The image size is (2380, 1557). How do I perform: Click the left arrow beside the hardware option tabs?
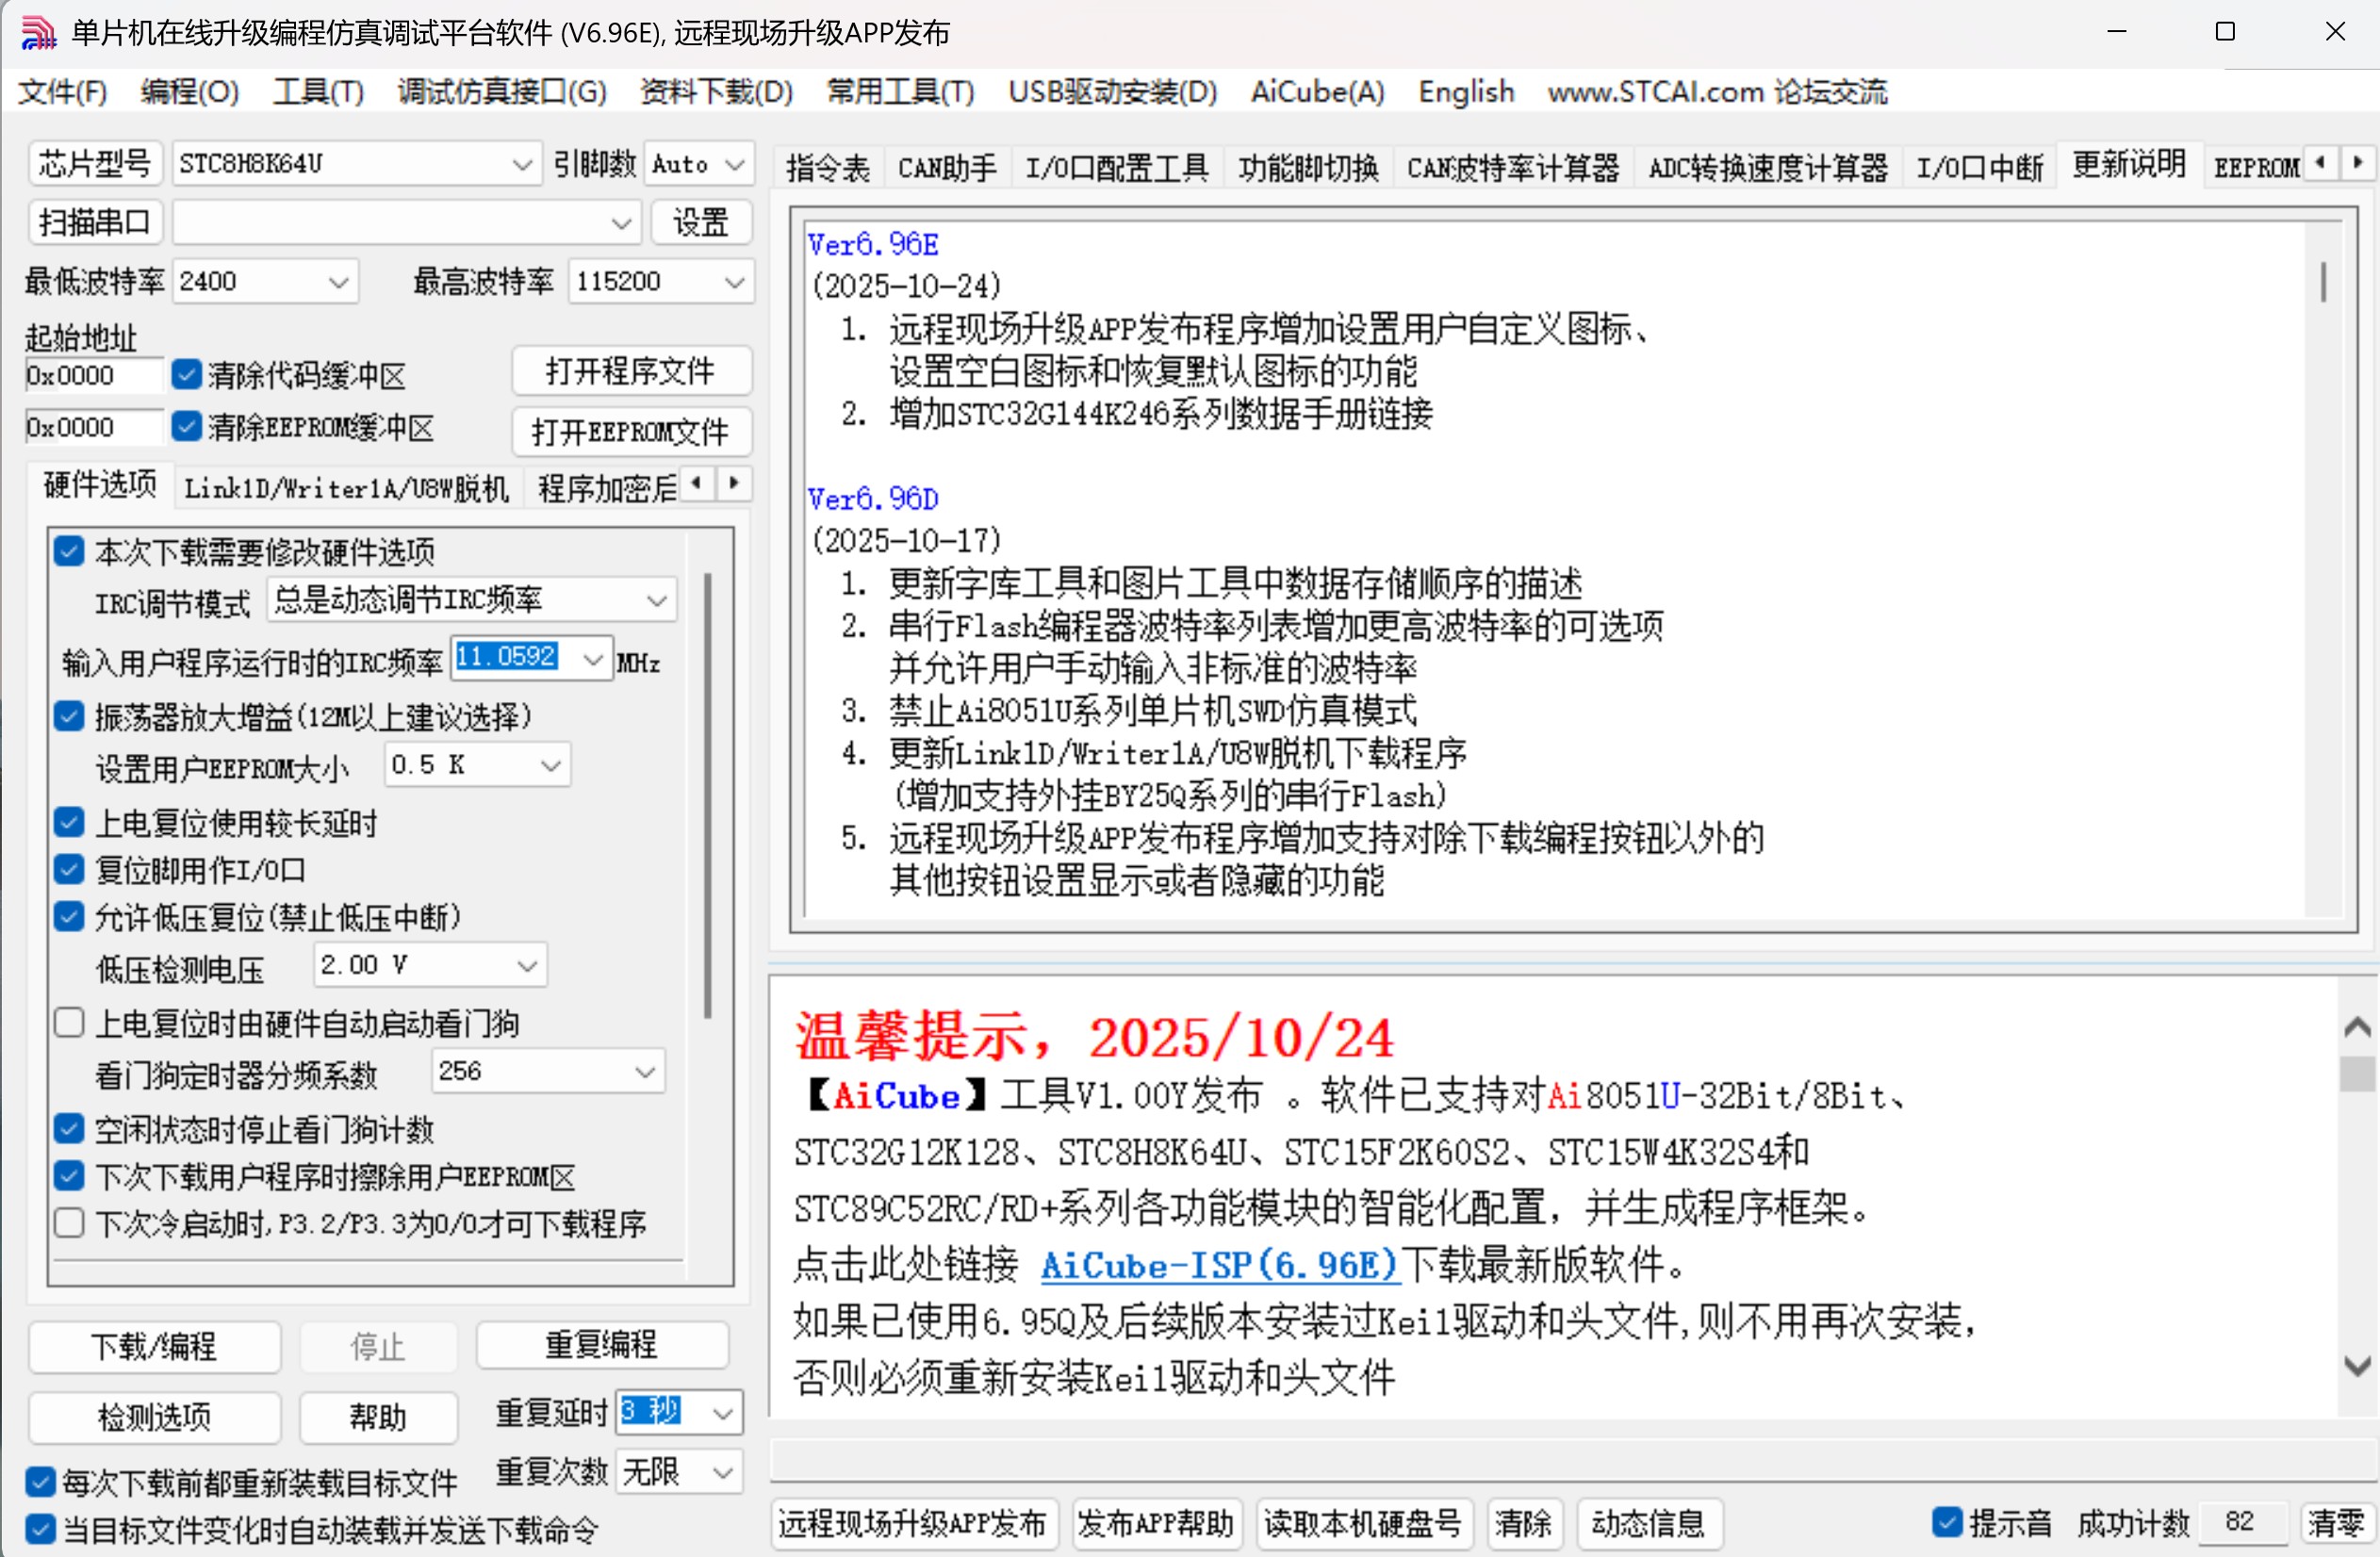click(x=697, y=483)
